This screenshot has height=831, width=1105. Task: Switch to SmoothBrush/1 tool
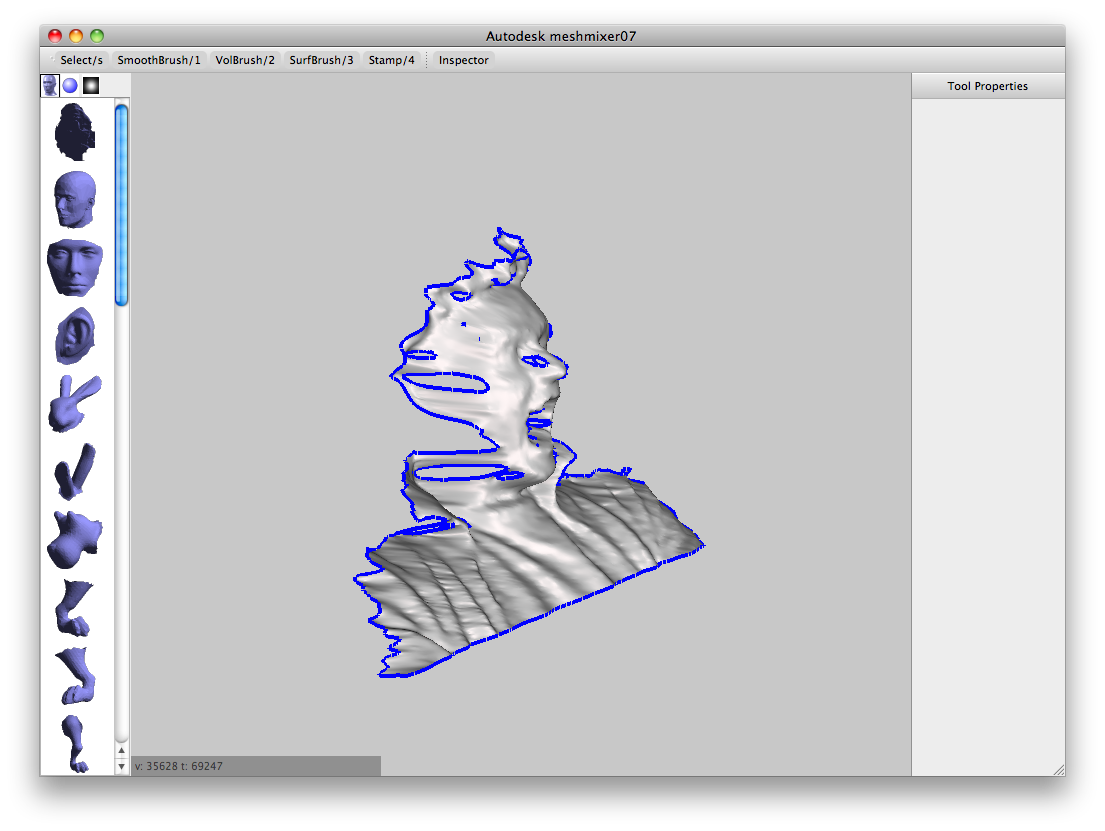(x=159, y=60)
